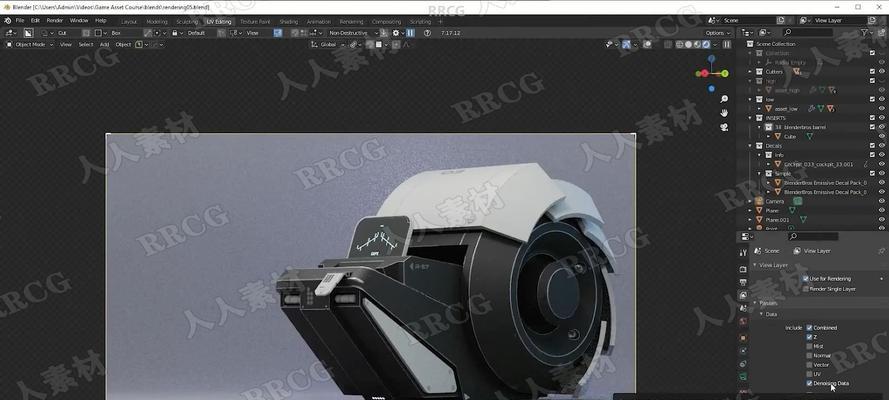The image size is (889, 400).
Task: Select solid viewport shading mode
Action: (688, 44)
